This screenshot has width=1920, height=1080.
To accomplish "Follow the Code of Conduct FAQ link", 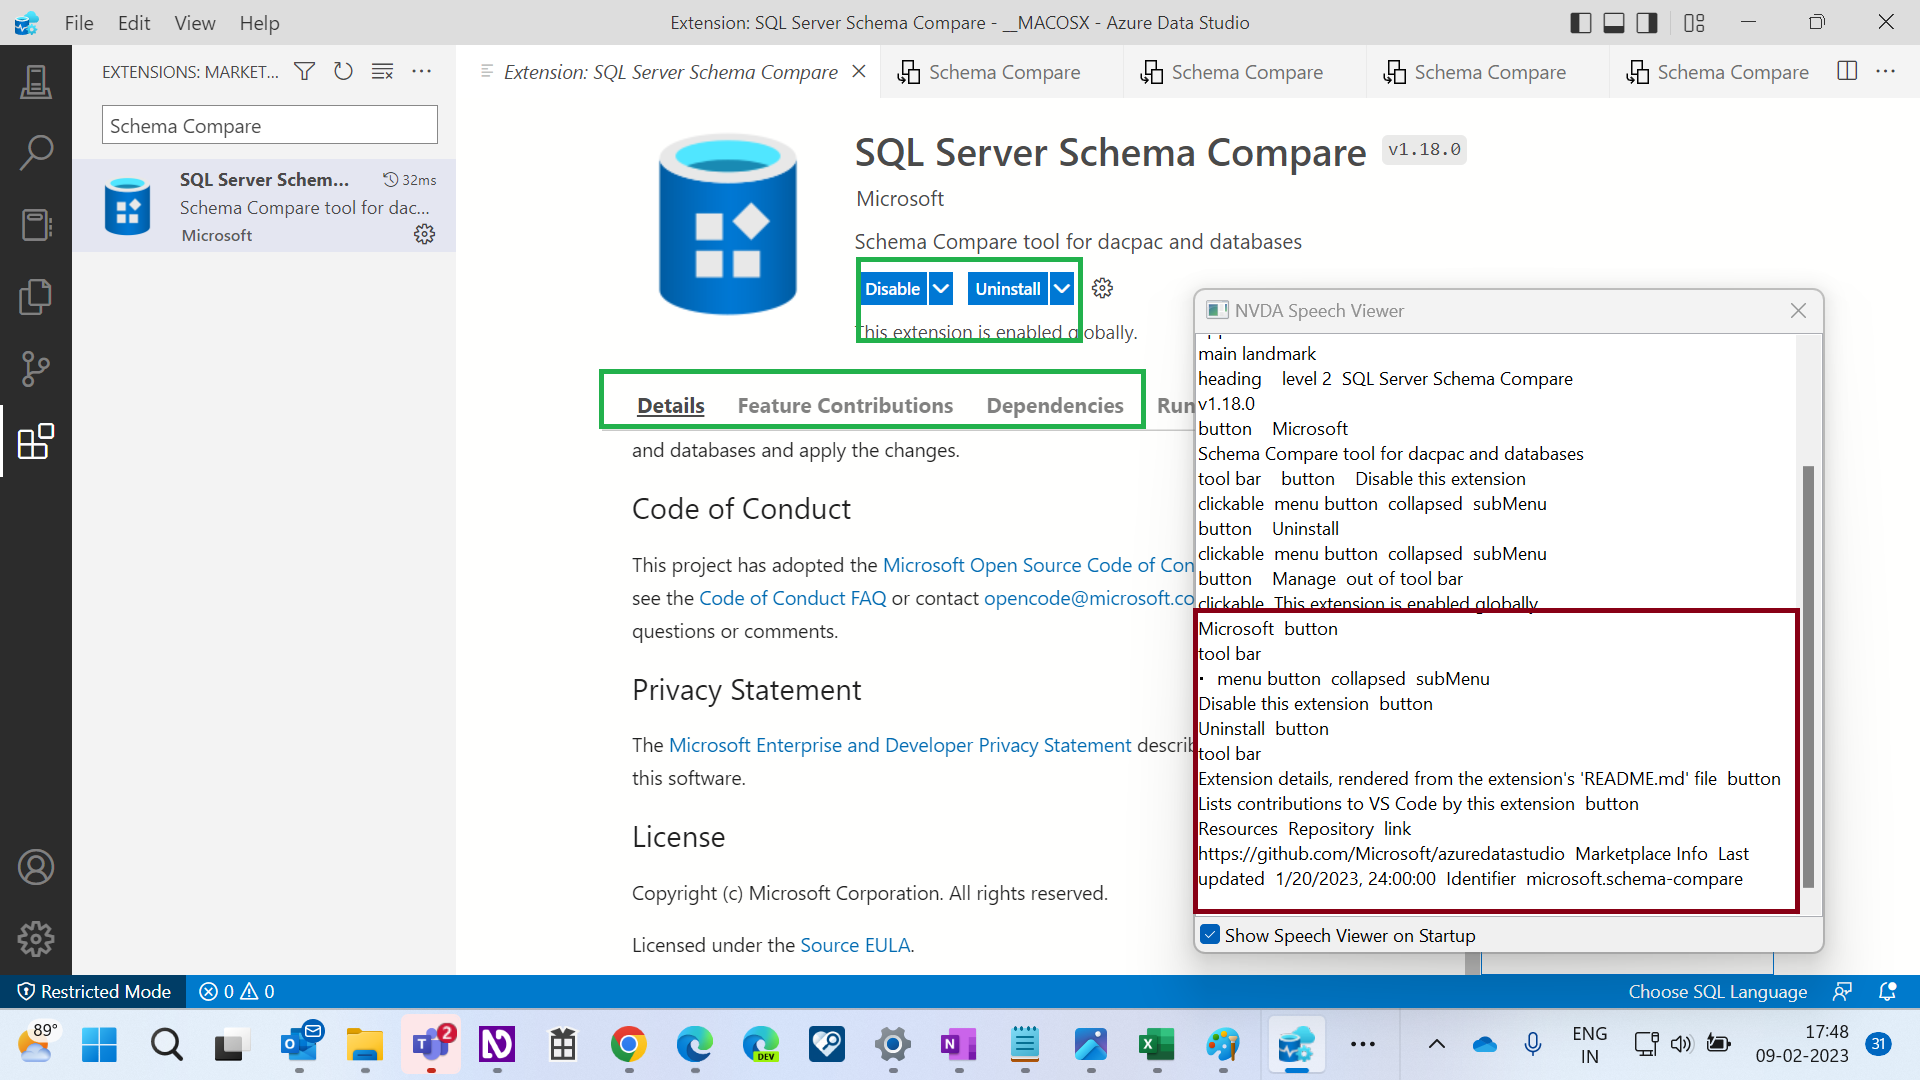I will point(792,597).
